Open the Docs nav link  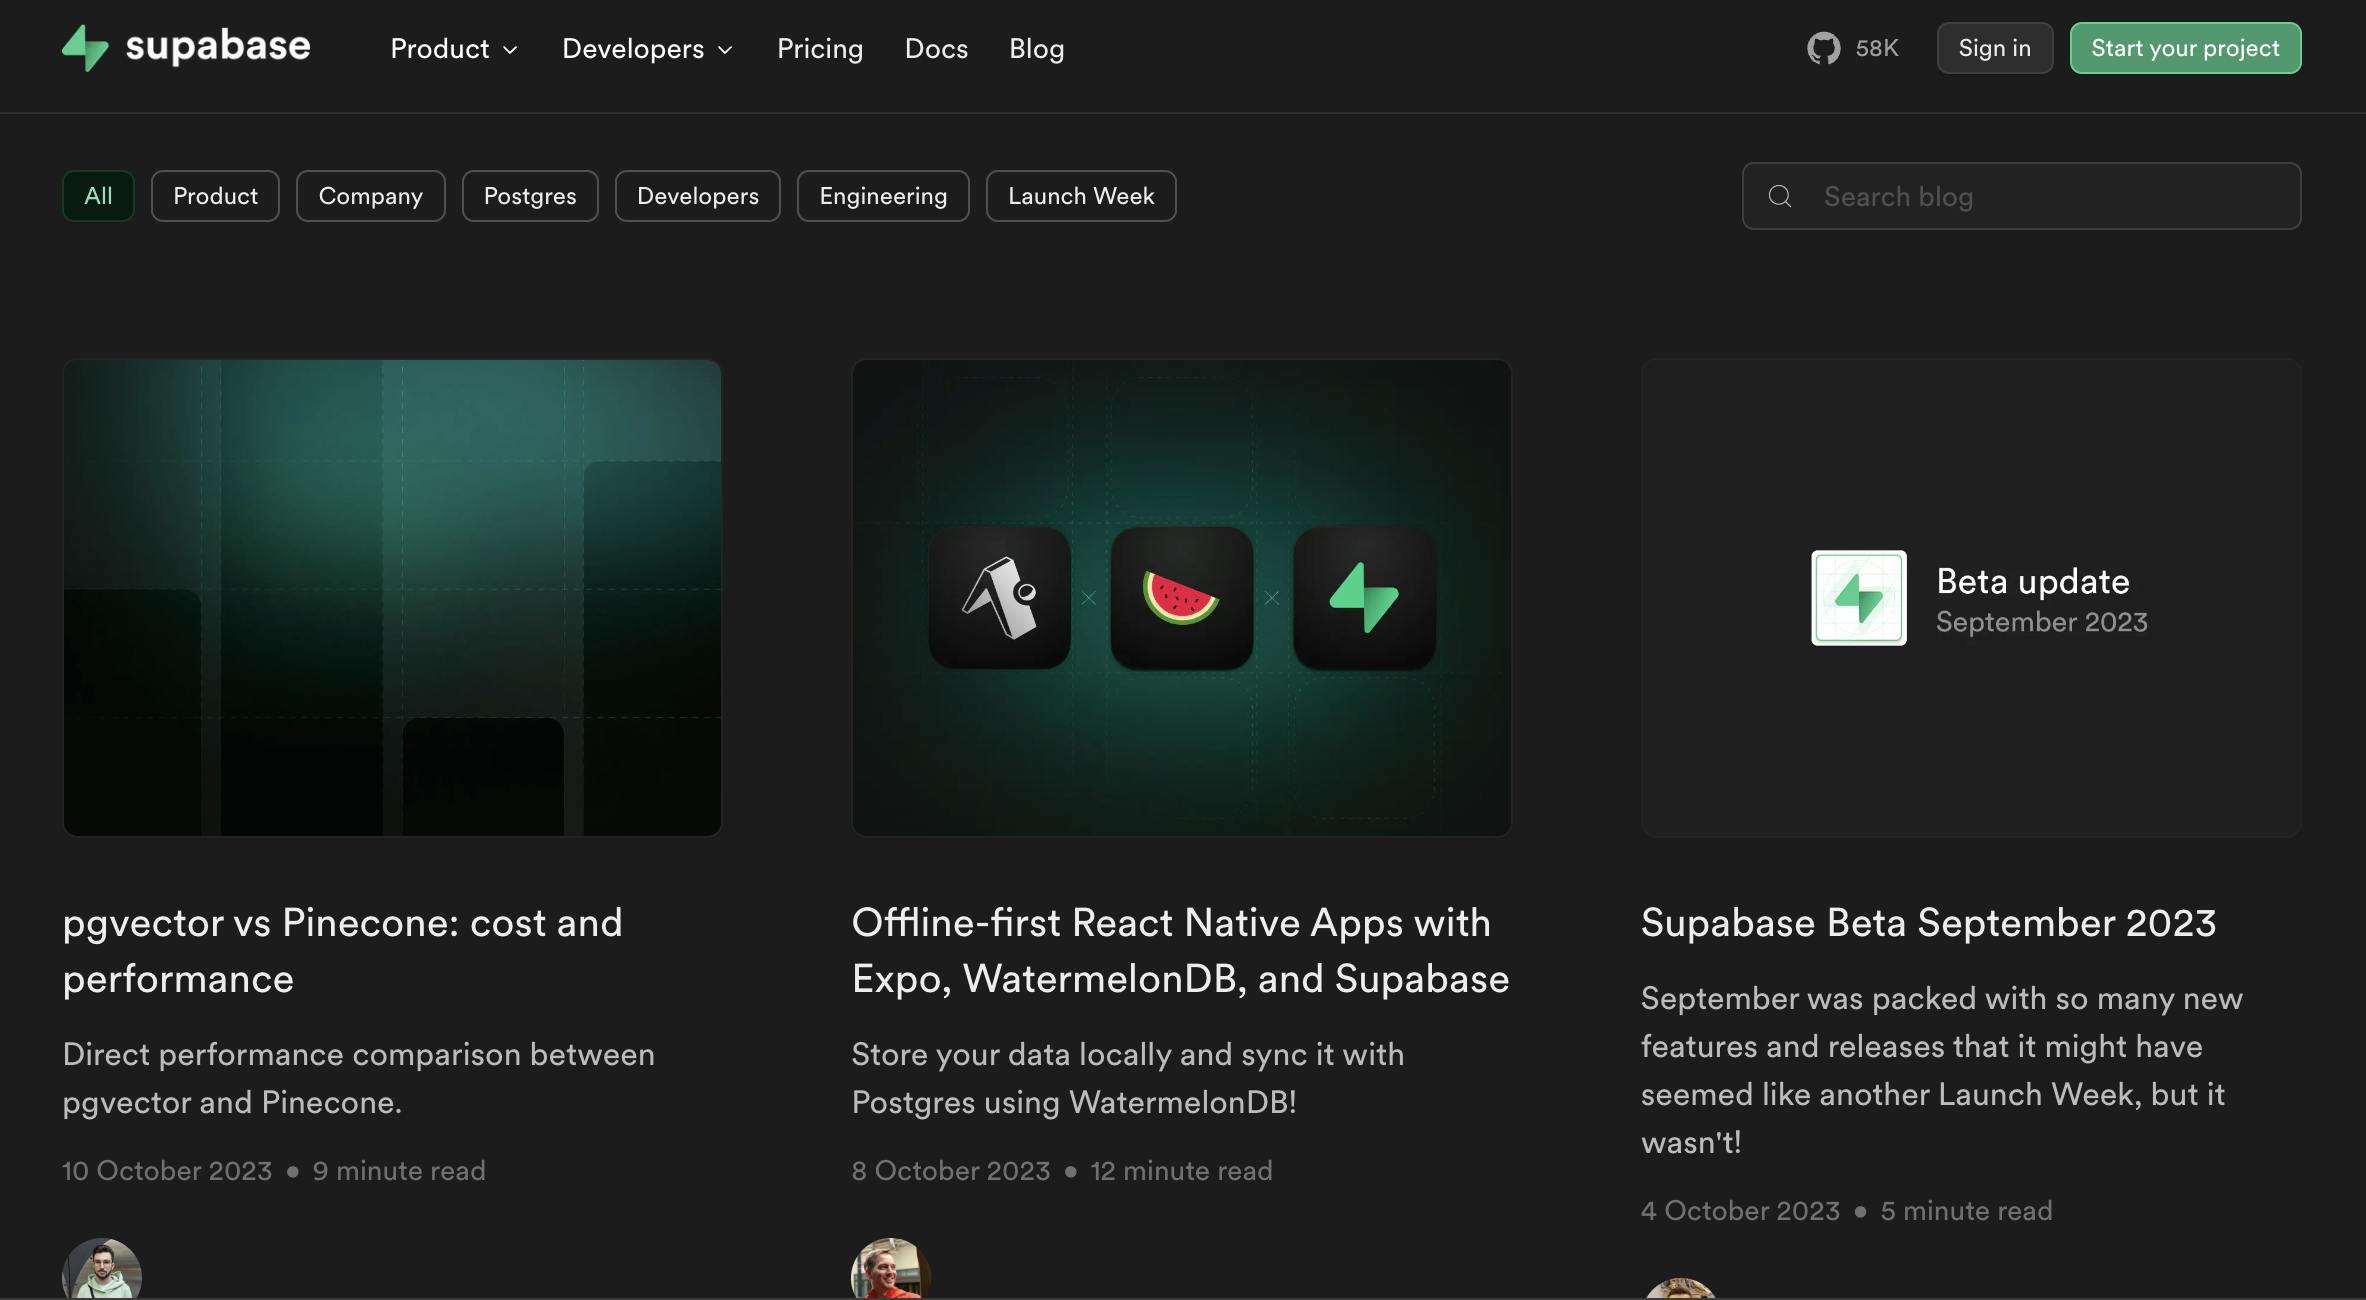(x=936, y=48)
